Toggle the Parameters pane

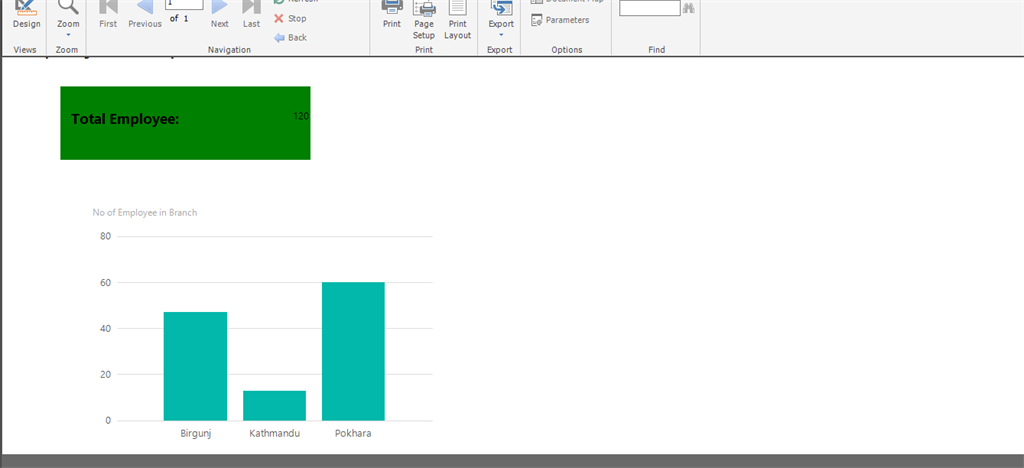coord(560,20)
